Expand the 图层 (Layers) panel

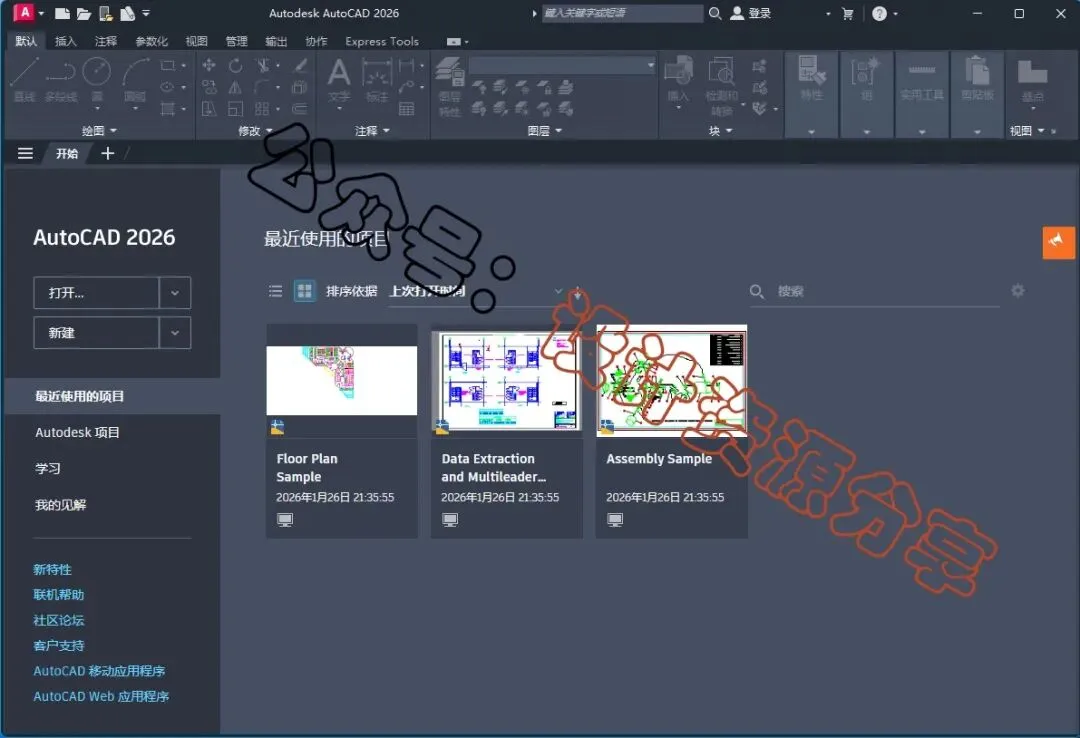pyautogui.click(x=545, y=130)
